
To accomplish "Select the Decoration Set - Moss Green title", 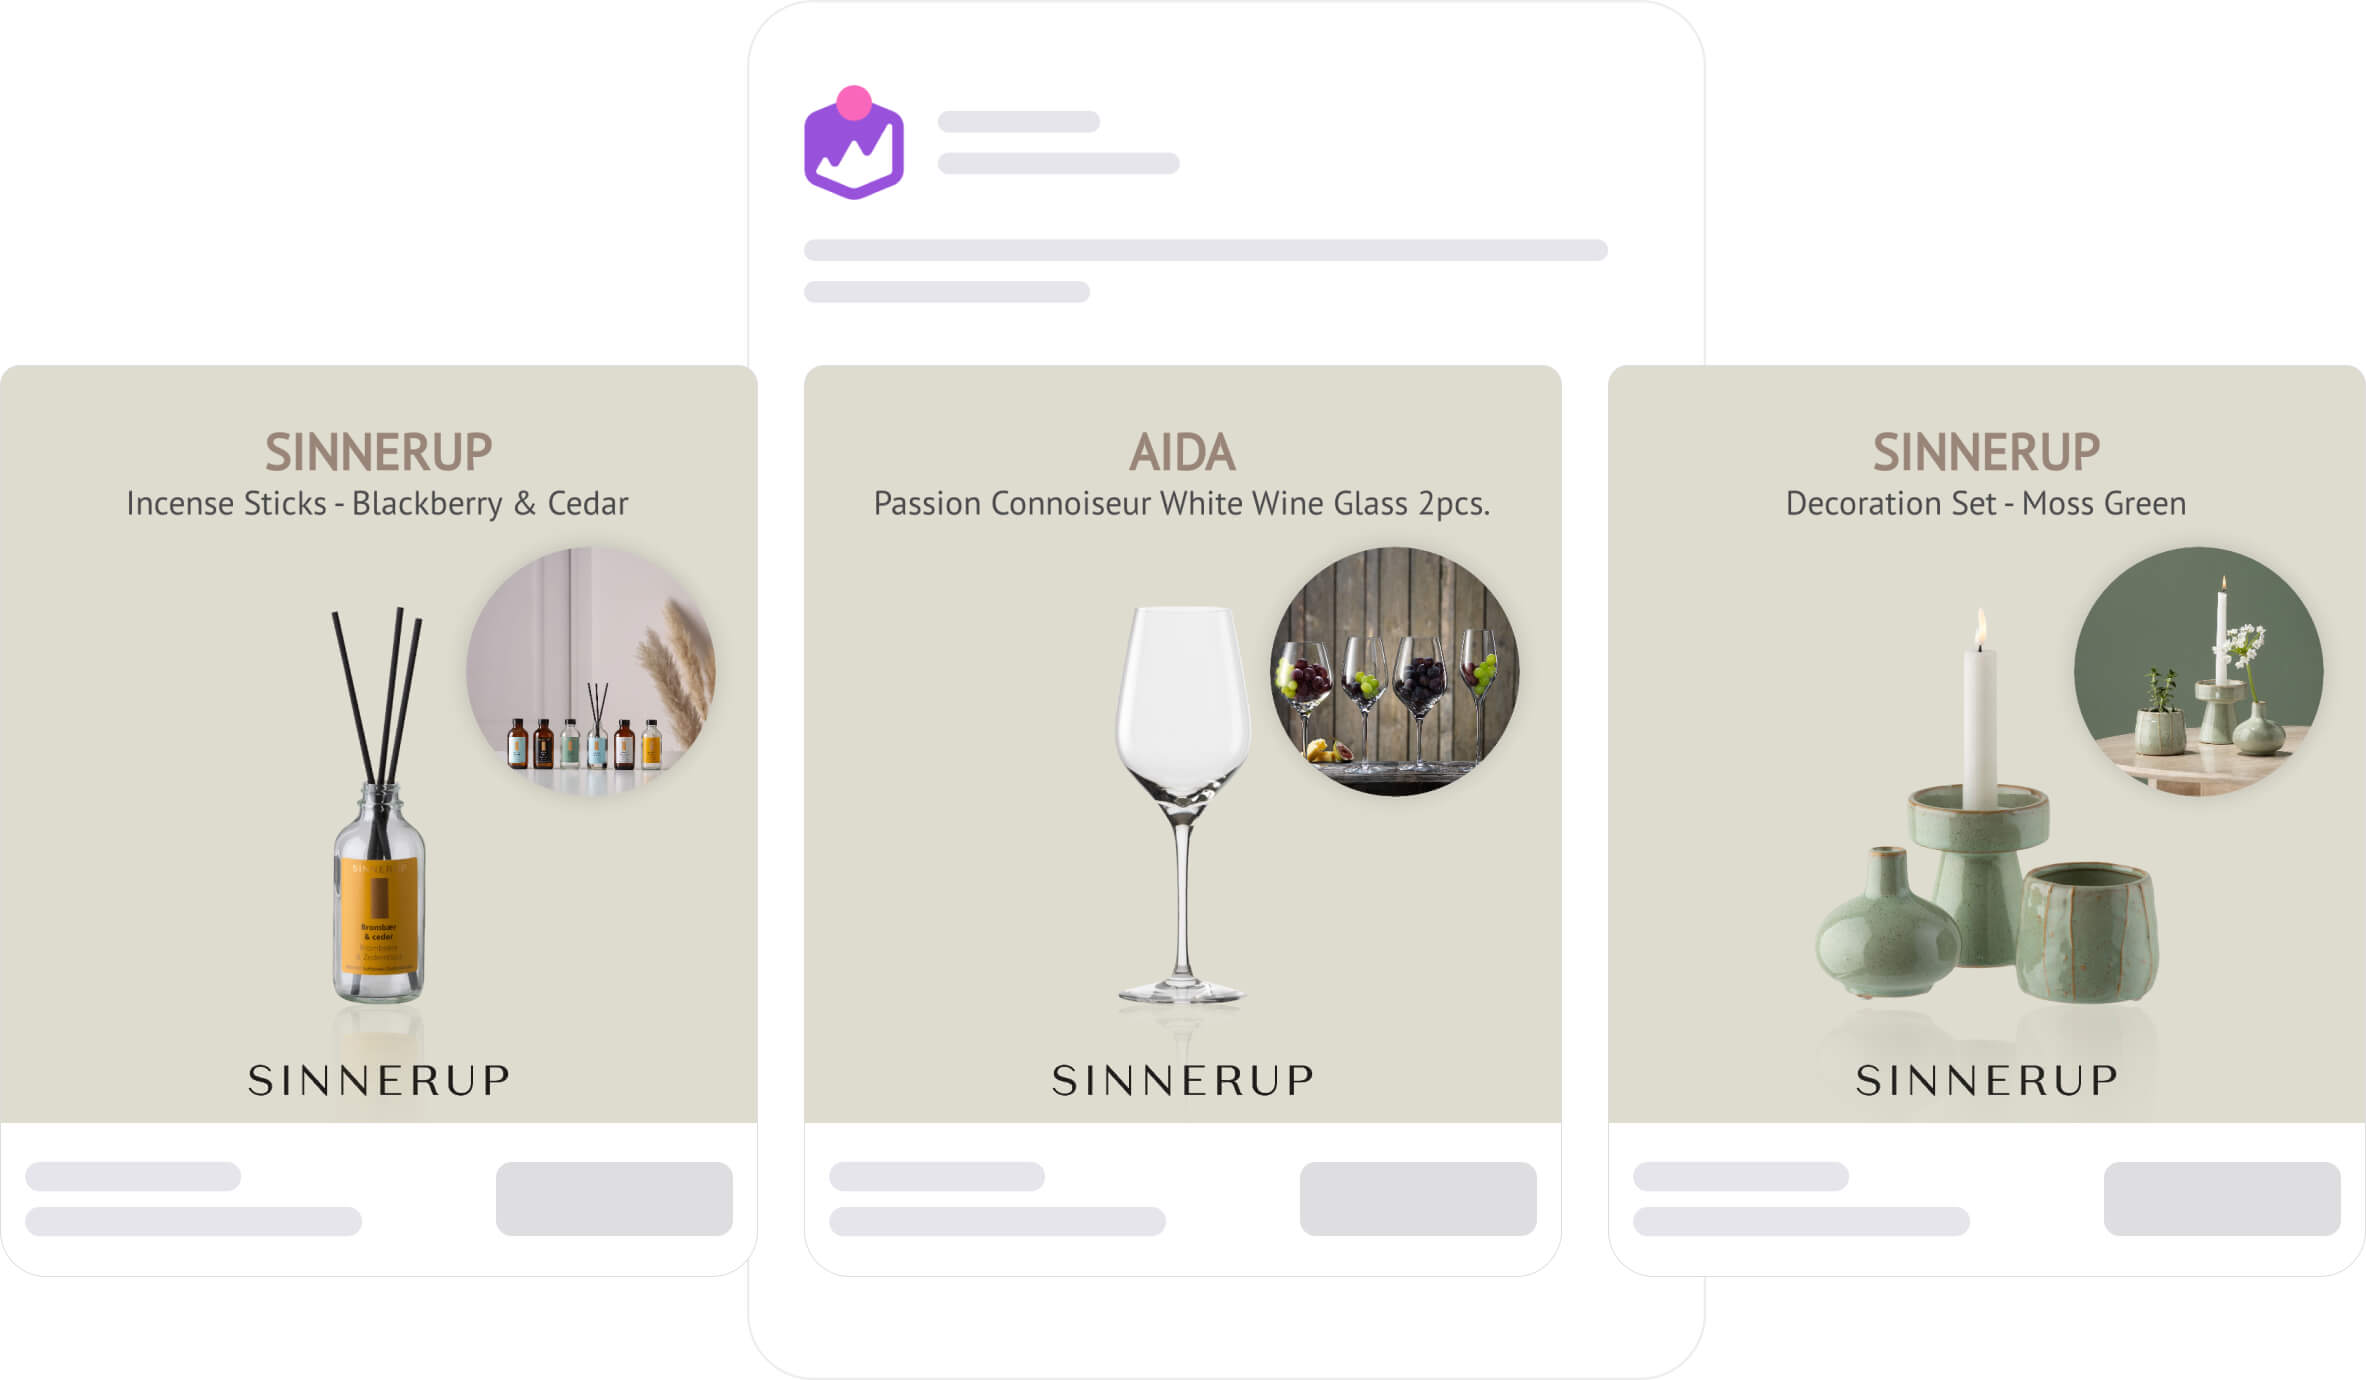I will tap(1986, 503).
